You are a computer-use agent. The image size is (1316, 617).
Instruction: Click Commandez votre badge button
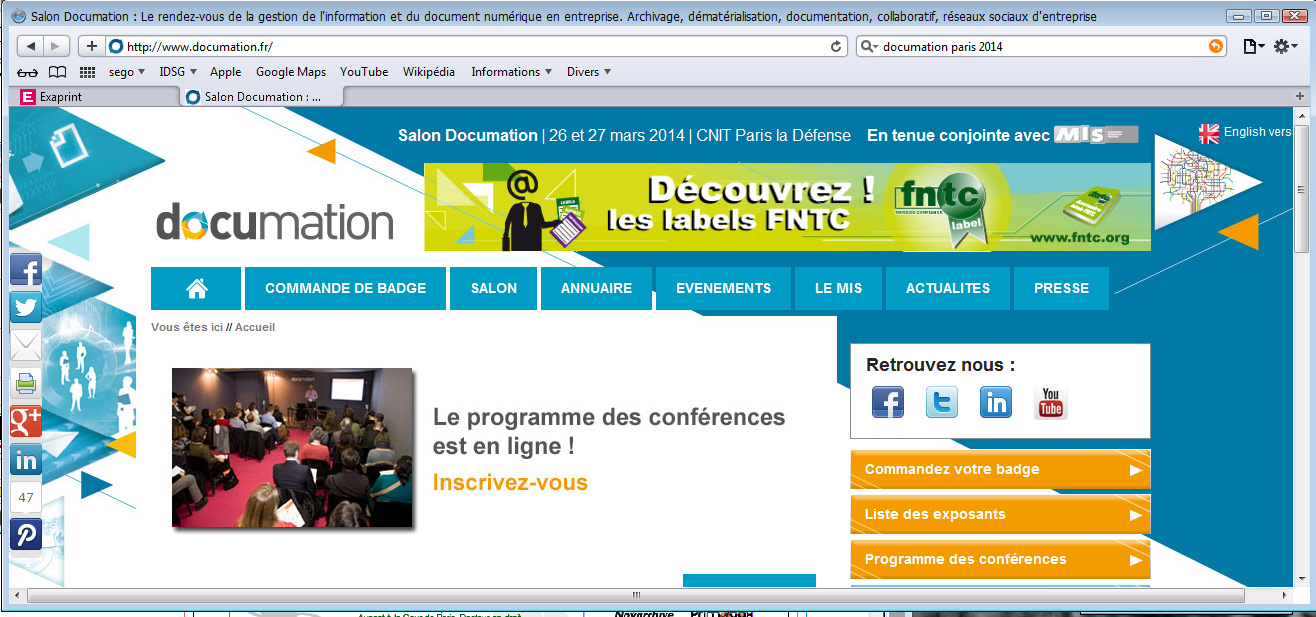1000,469
